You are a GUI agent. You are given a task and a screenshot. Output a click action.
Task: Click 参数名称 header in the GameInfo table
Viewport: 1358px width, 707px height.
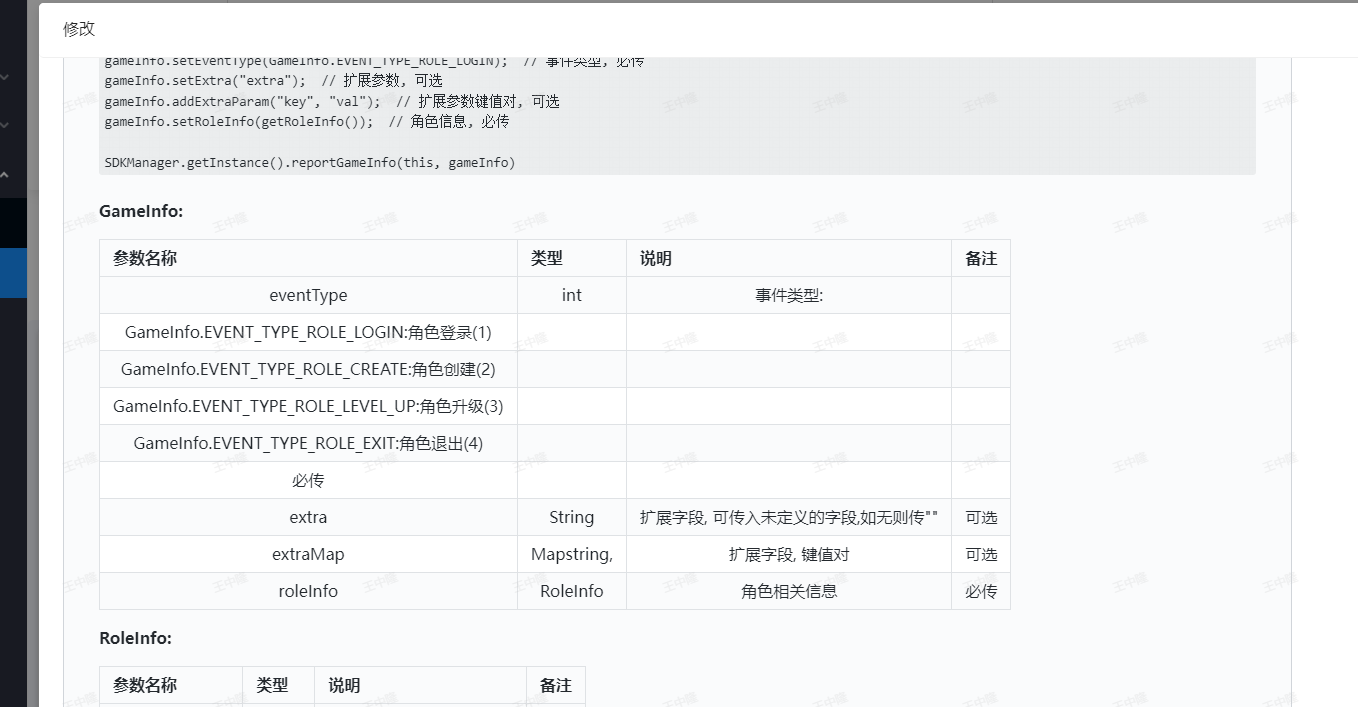pos(145,258)
